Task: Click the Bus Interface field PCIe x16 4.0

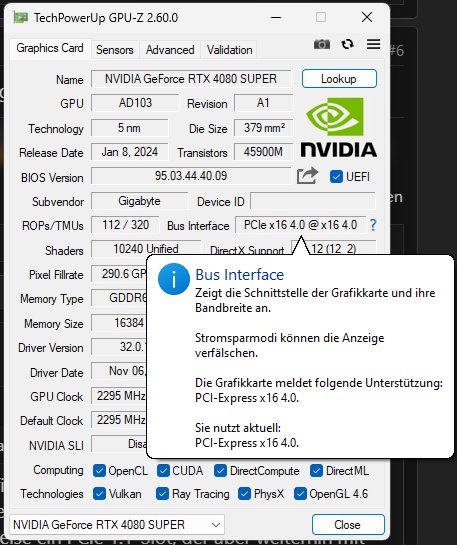Action: pyautogui.click(x=301, y=225)
